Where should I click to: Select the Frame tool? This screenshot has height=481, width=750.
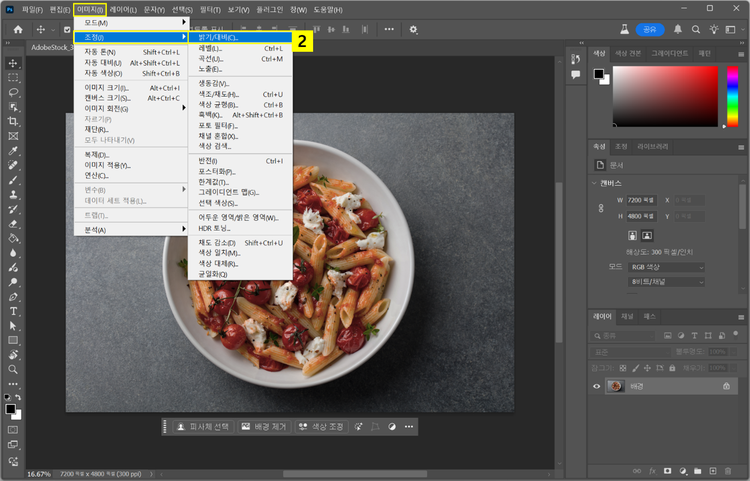[13, 136]
